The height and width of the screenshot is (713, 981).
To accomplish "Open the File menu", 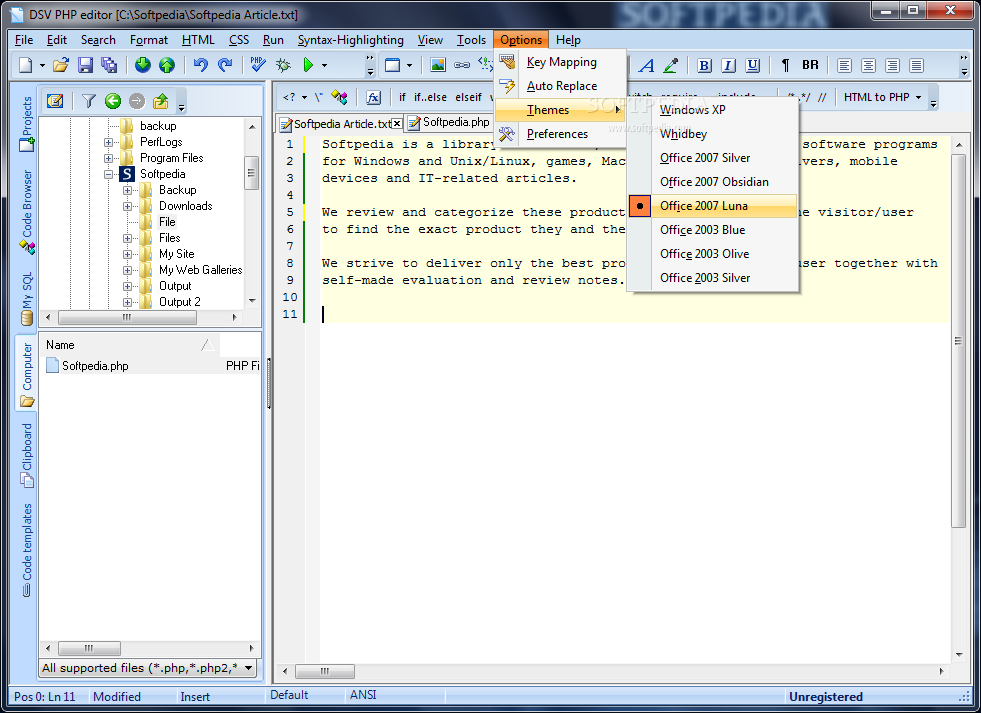I will (24, 40).
